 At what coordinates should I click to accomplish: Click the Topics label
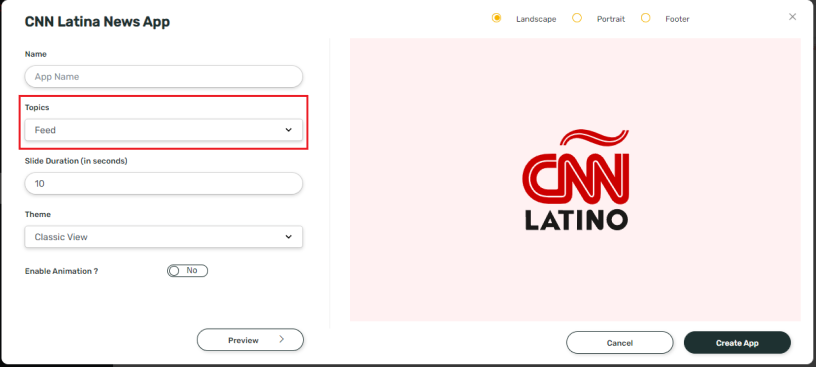[36, 107]
